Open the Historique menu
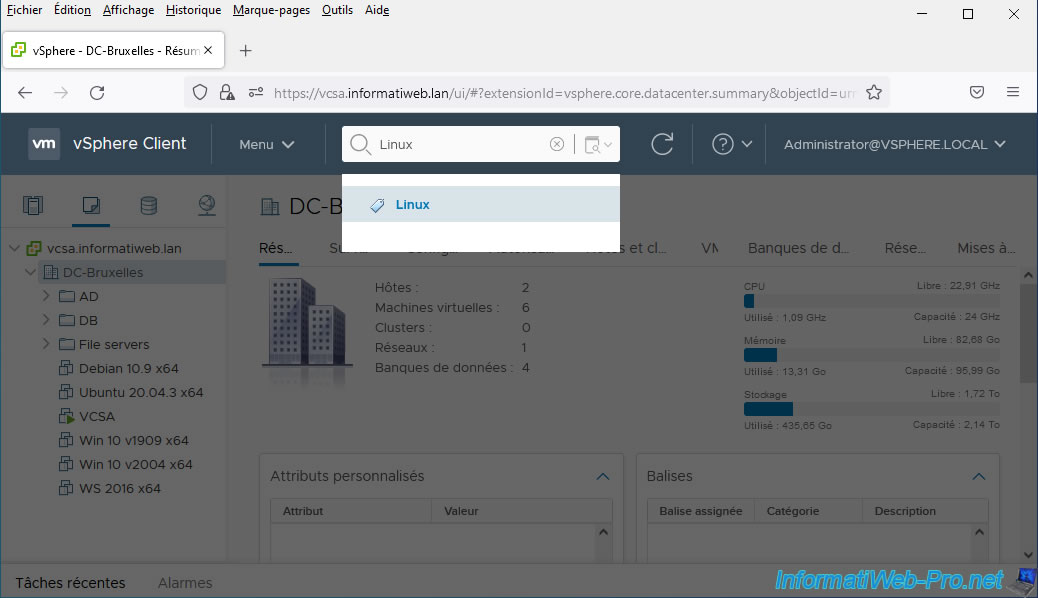The width and height of the screenshot is (1038, 598). point(193,10)
